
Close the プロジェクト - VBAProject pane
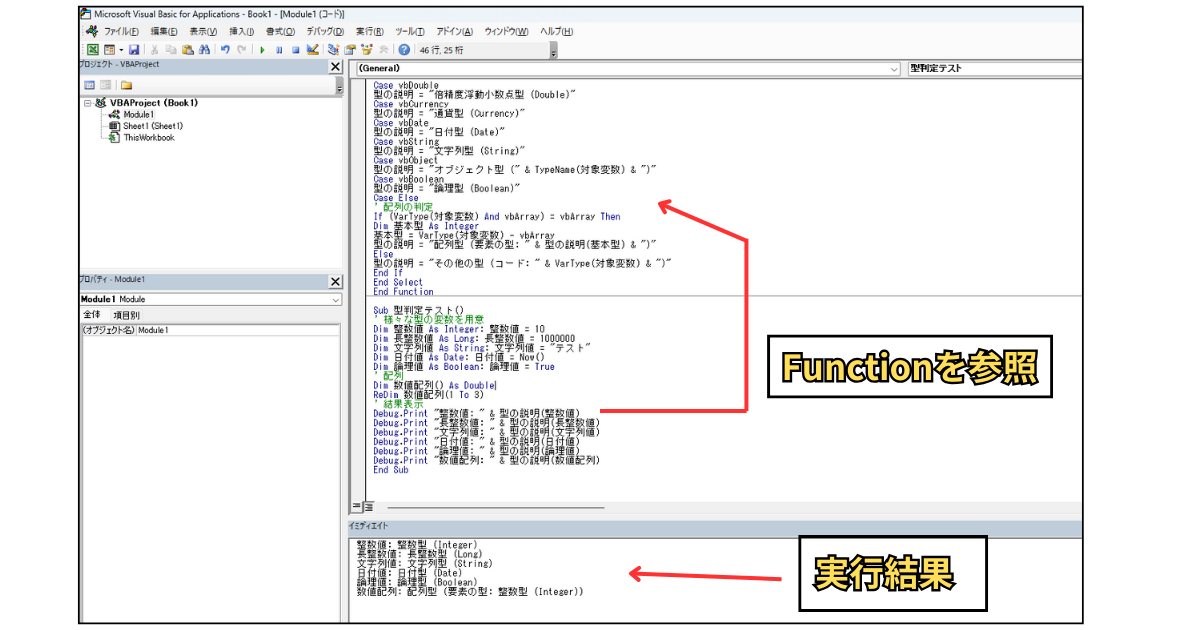pyautogui.click(x=336, y=66)
